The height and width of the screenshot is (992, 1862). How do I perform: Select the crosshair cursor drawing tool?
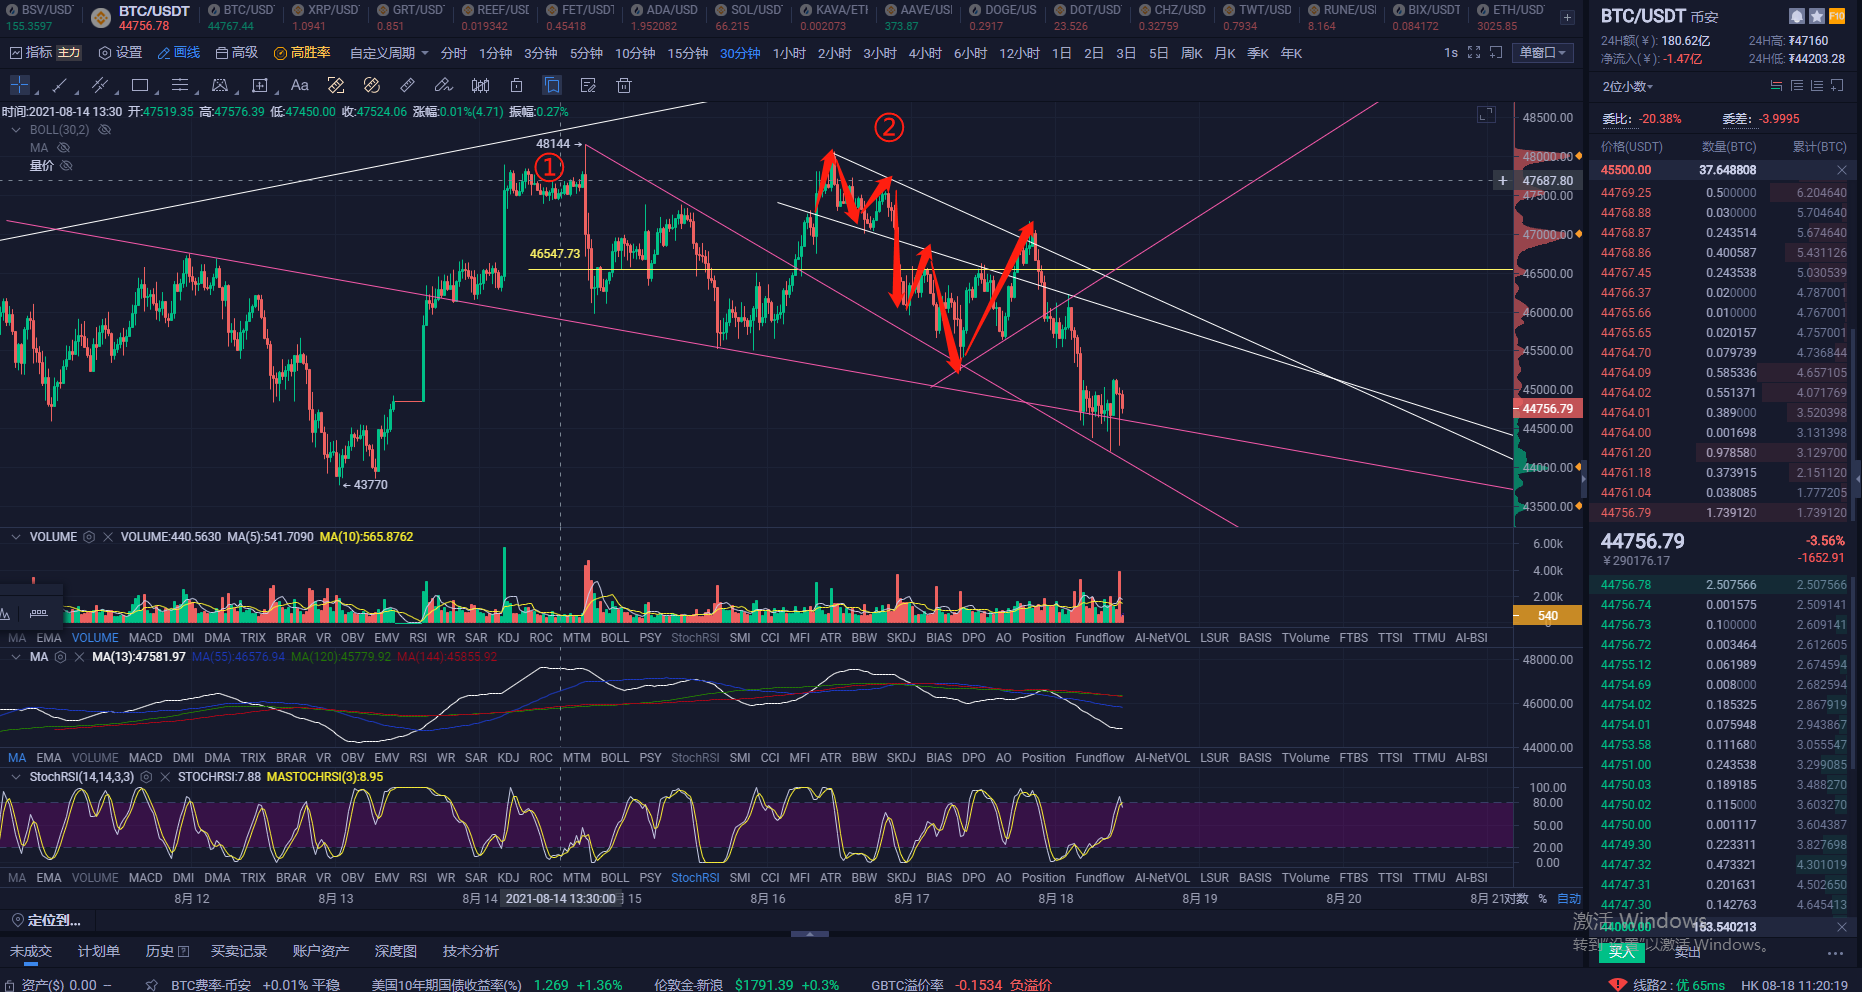click(x=19, y=85)
